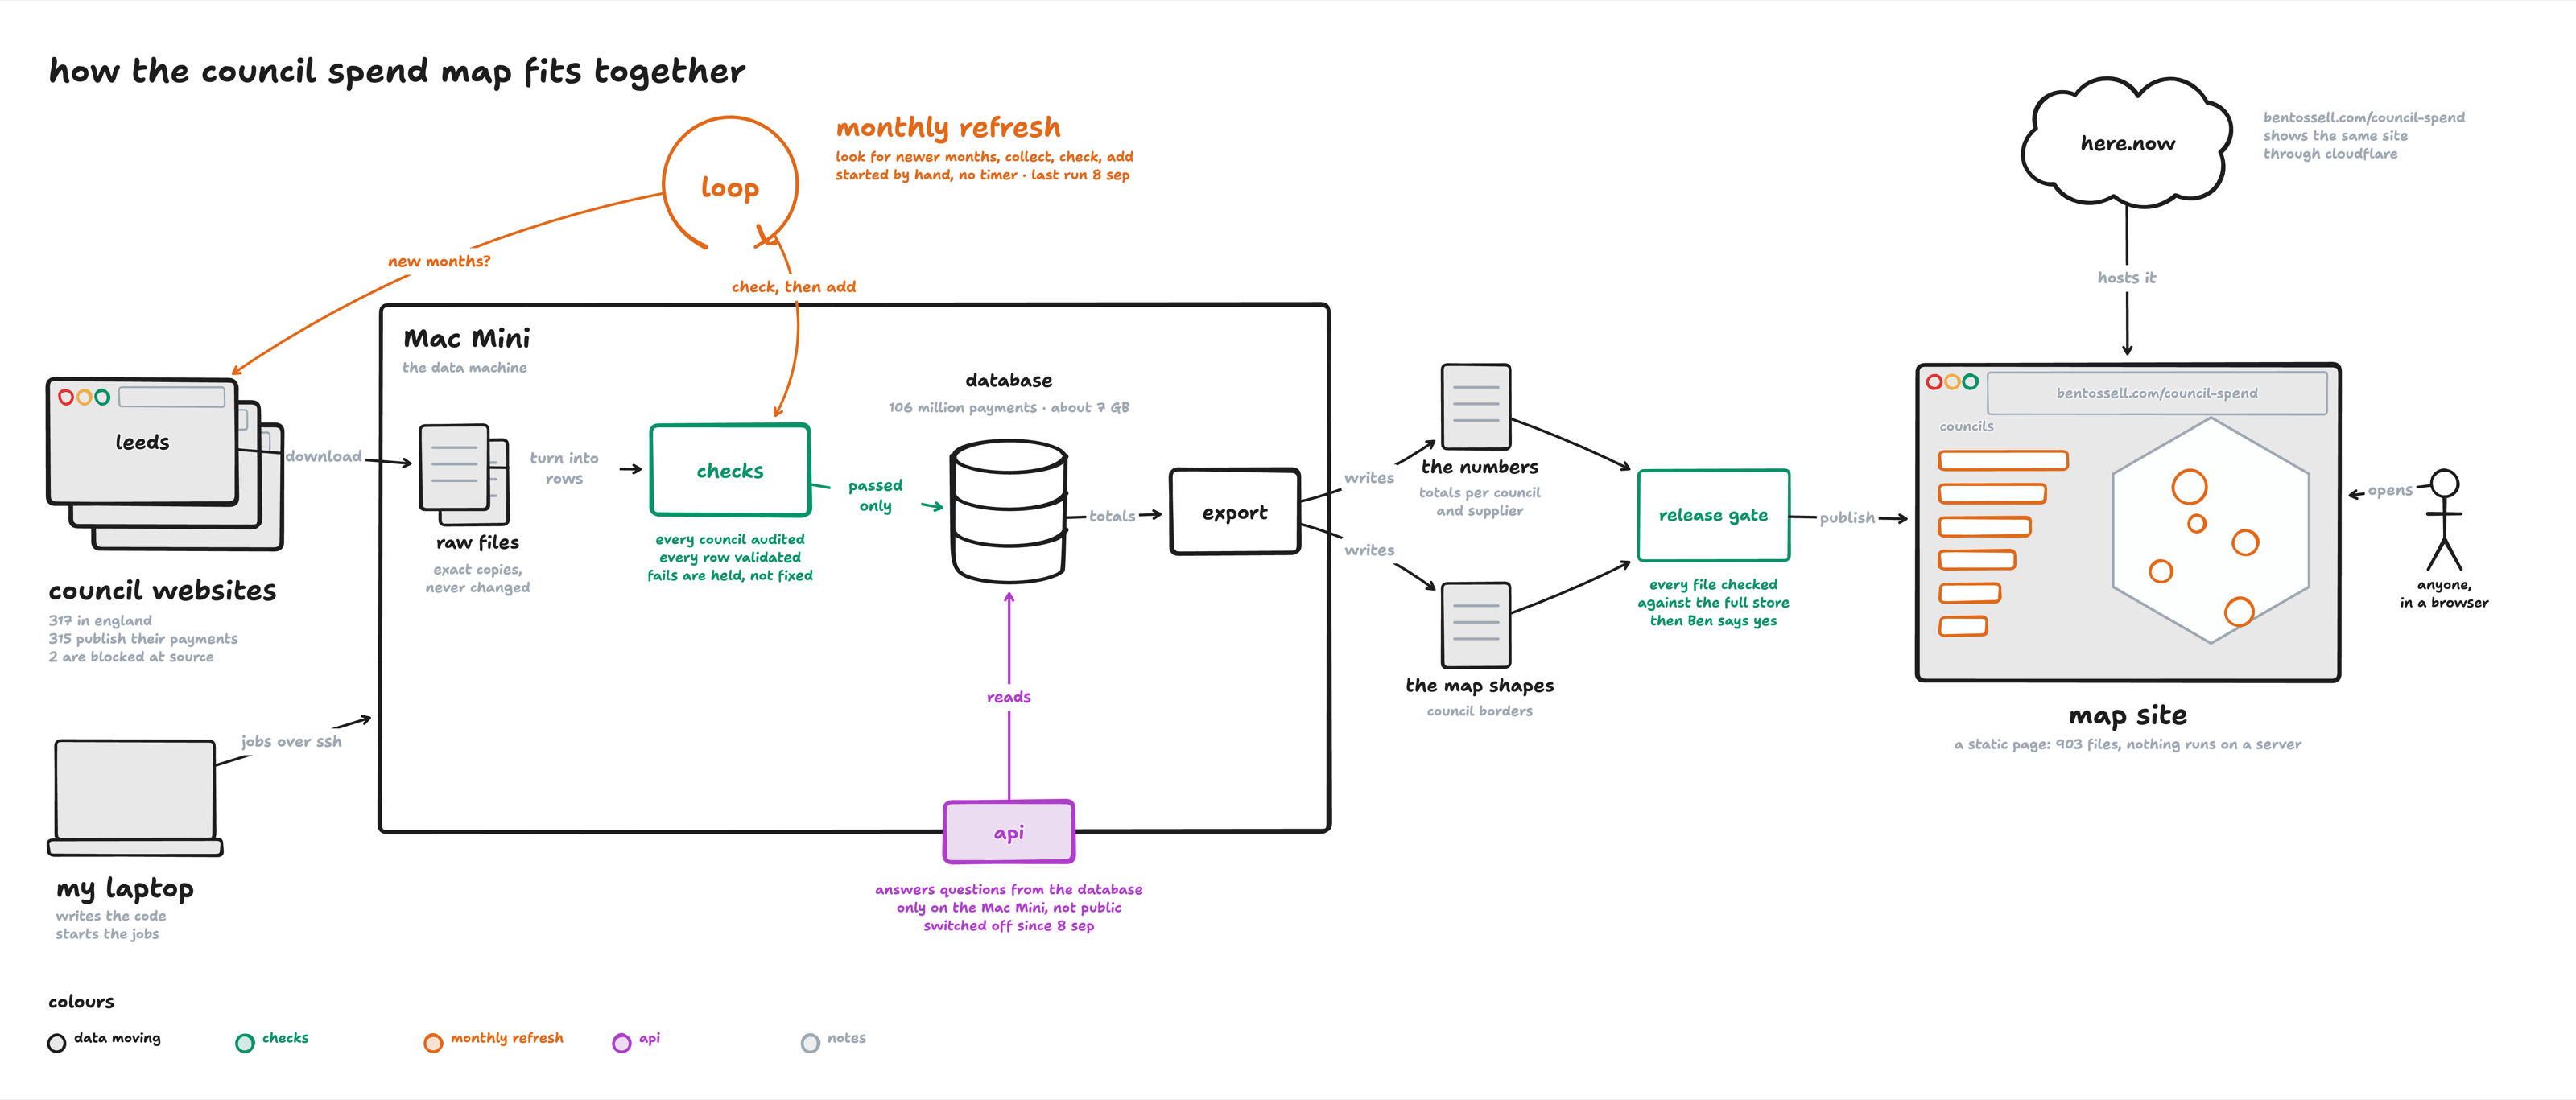
Task: Select the purple api box
Action: click(x=1009, y=832)
